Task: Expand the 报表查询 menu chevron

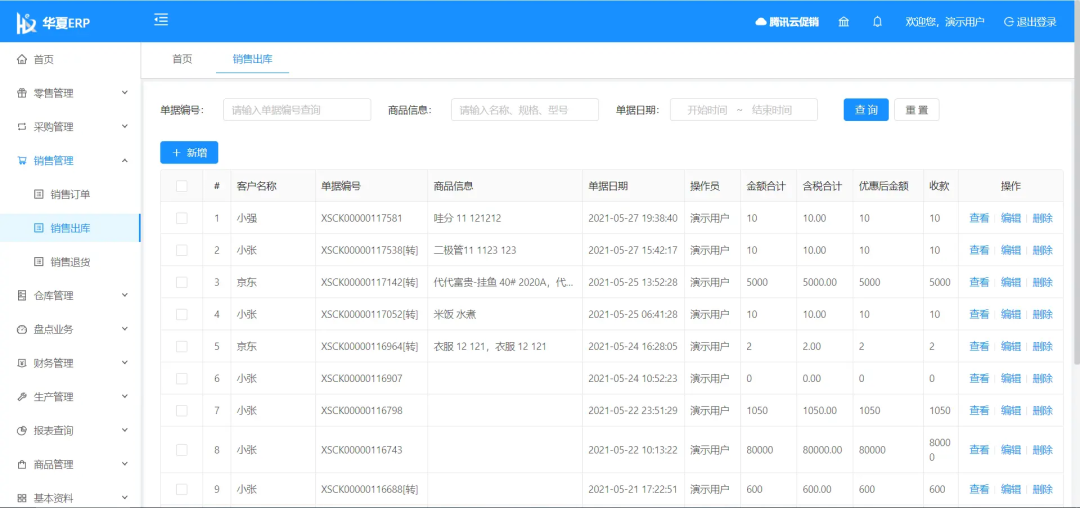Action: tap(125, 430)
